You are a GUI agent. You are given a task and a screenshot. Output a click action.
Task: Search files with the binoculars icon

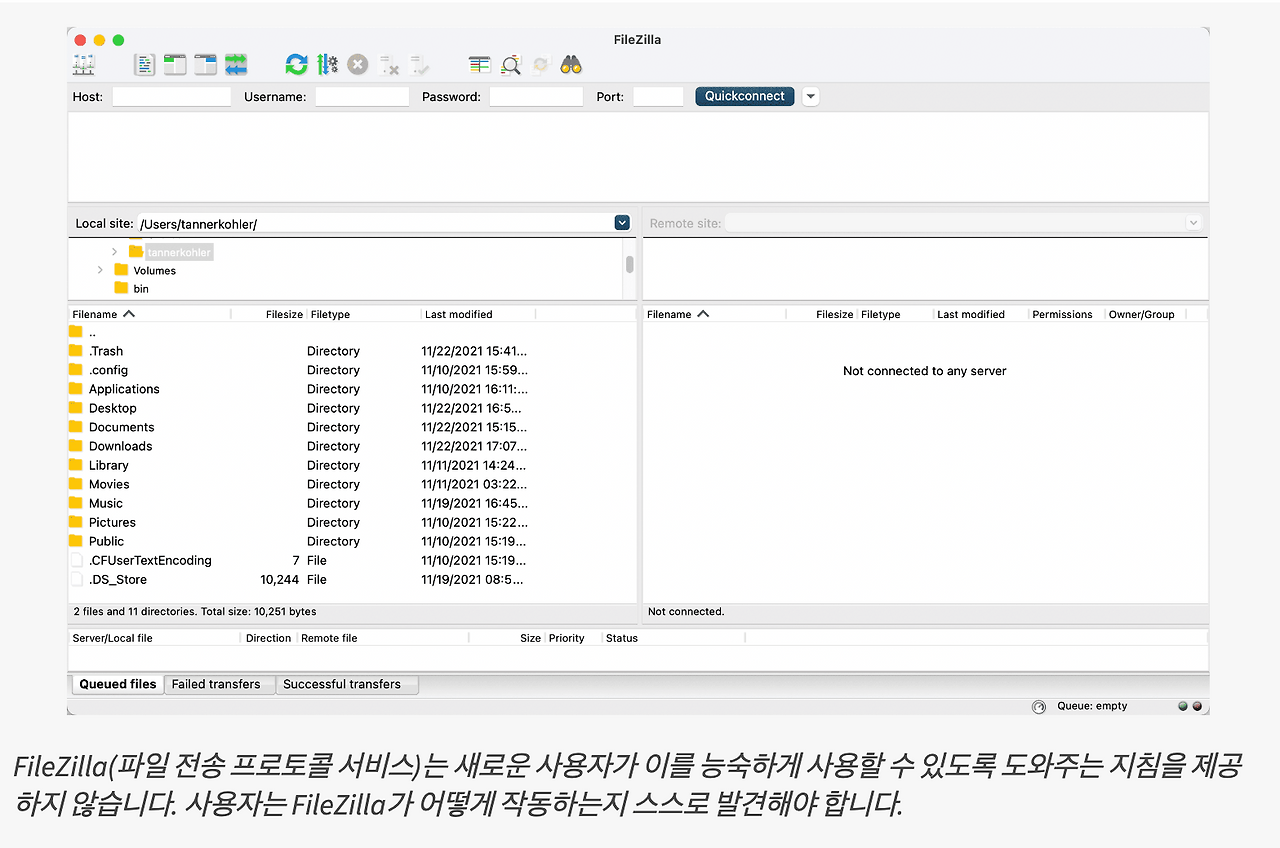pos(571,65)
